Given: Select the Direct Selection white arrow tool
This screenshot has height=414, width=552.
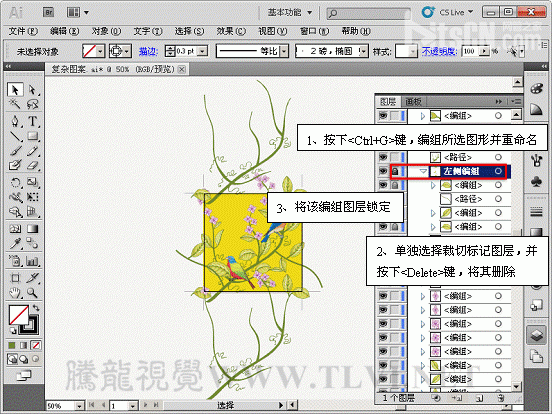Looking at the screenshot, I should click(x=32, y=90).
